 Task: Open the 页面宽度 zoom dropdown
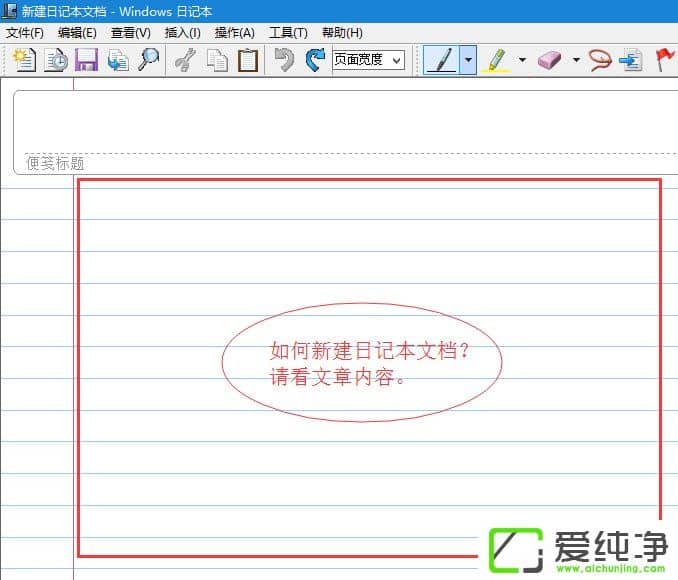pos(368,60)
